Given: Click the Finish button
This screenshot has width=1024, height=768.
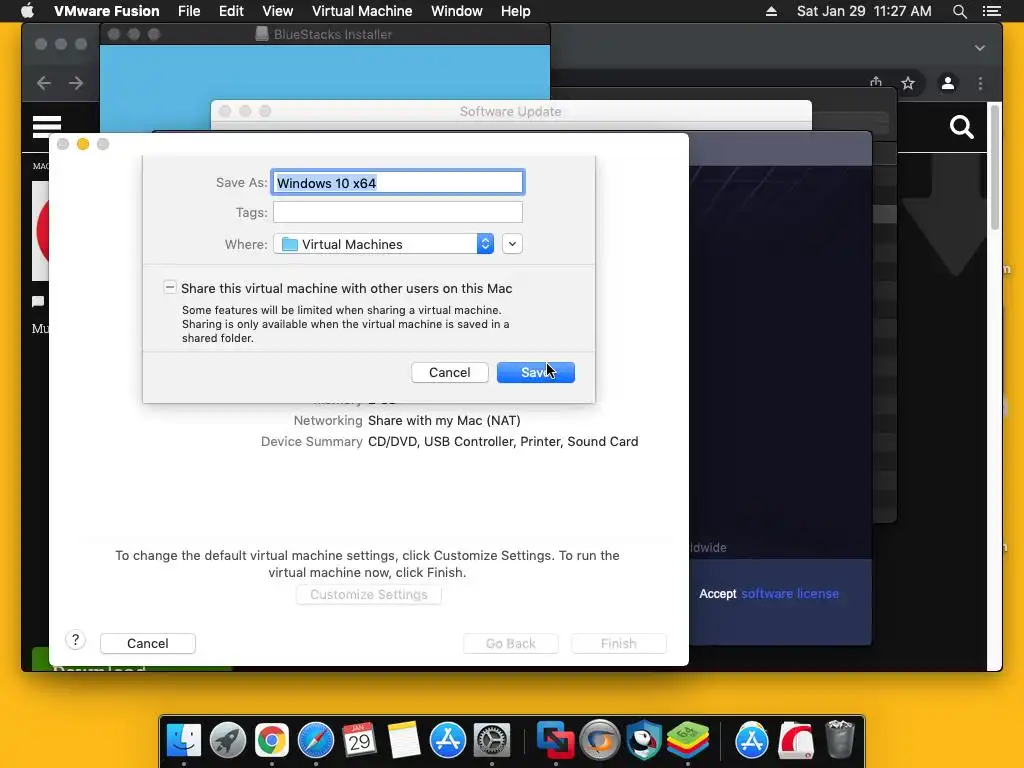Looking at the screenshot, I should [x=618, y=643].
